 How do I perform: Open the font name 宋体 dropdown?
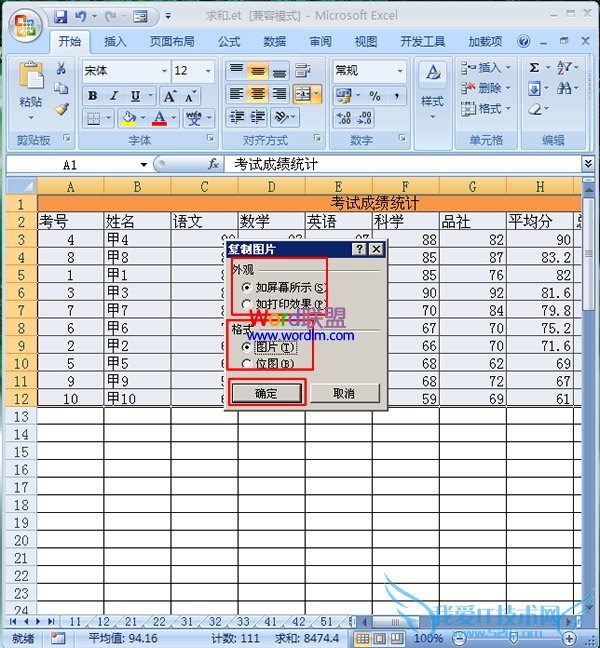point(164,71)
